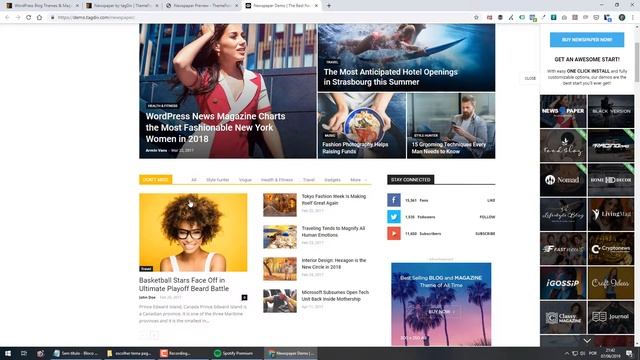The image size is (640, 360).
Task: Open Task View on the taskbar
Action: coord(24,353)
